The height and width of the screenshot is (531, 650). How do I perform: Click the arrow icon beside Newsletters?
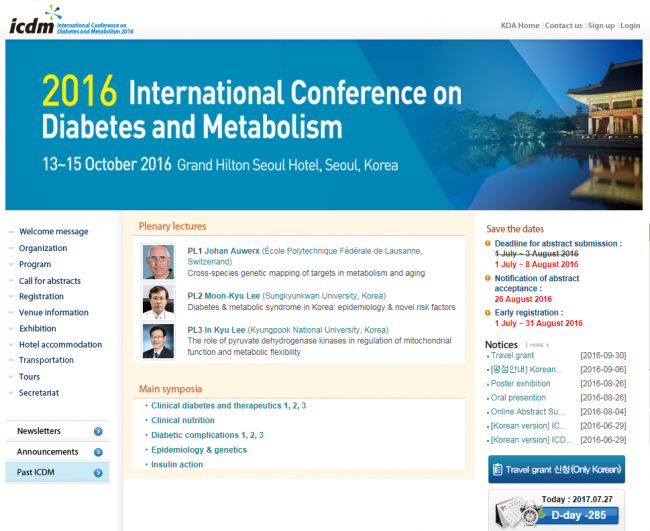(98, 432)
